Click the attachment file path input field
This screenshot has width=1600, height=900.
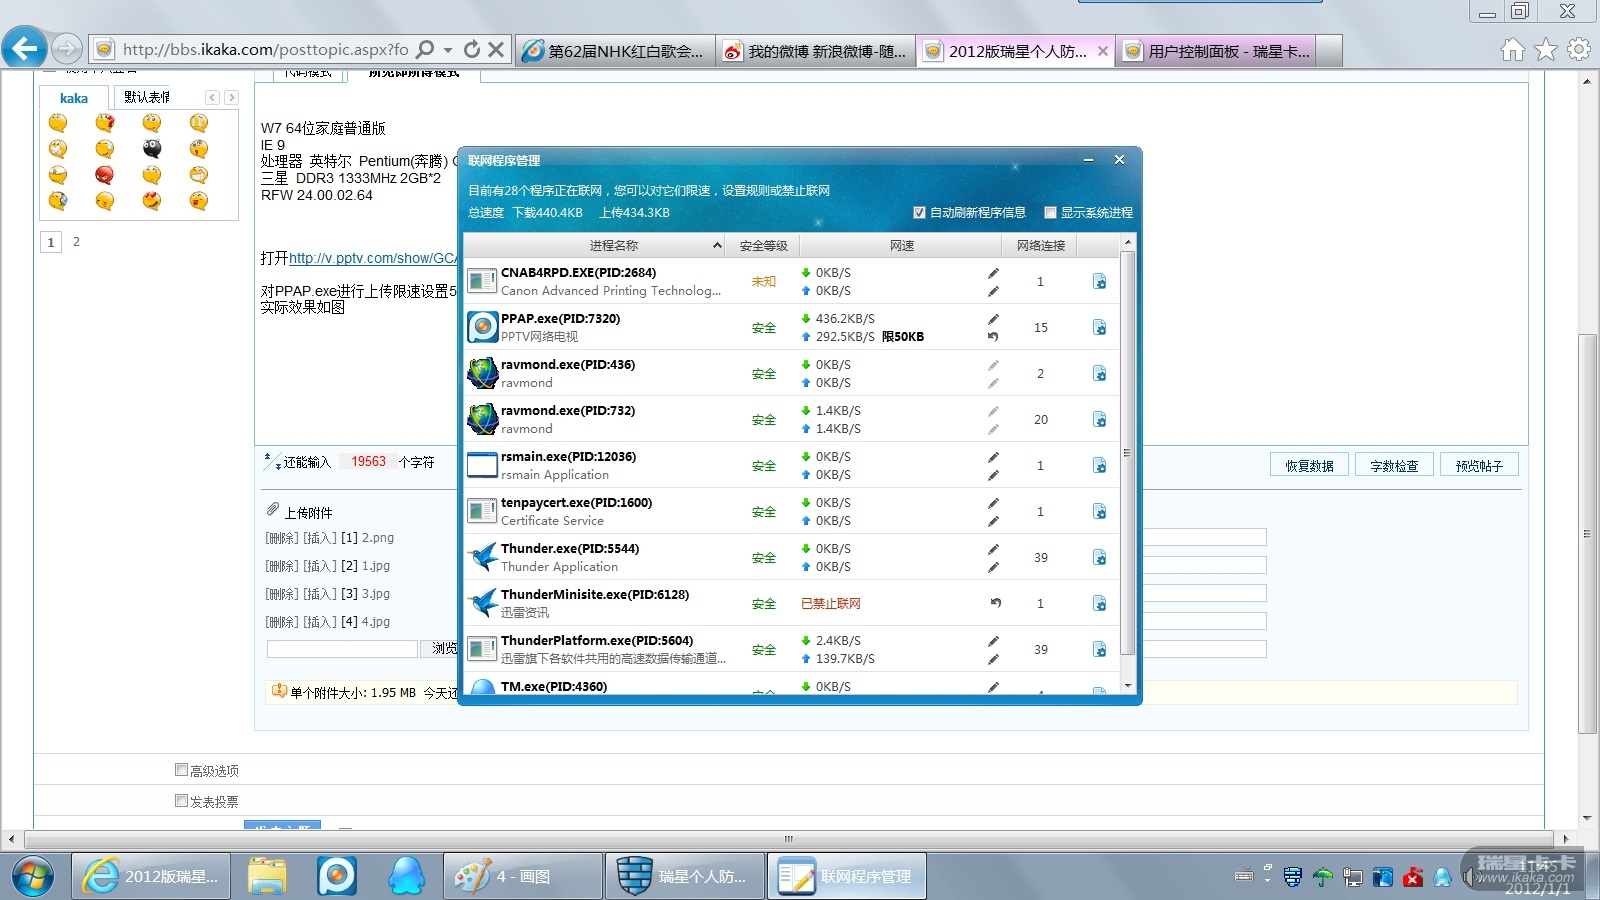(x=342, y=649)
